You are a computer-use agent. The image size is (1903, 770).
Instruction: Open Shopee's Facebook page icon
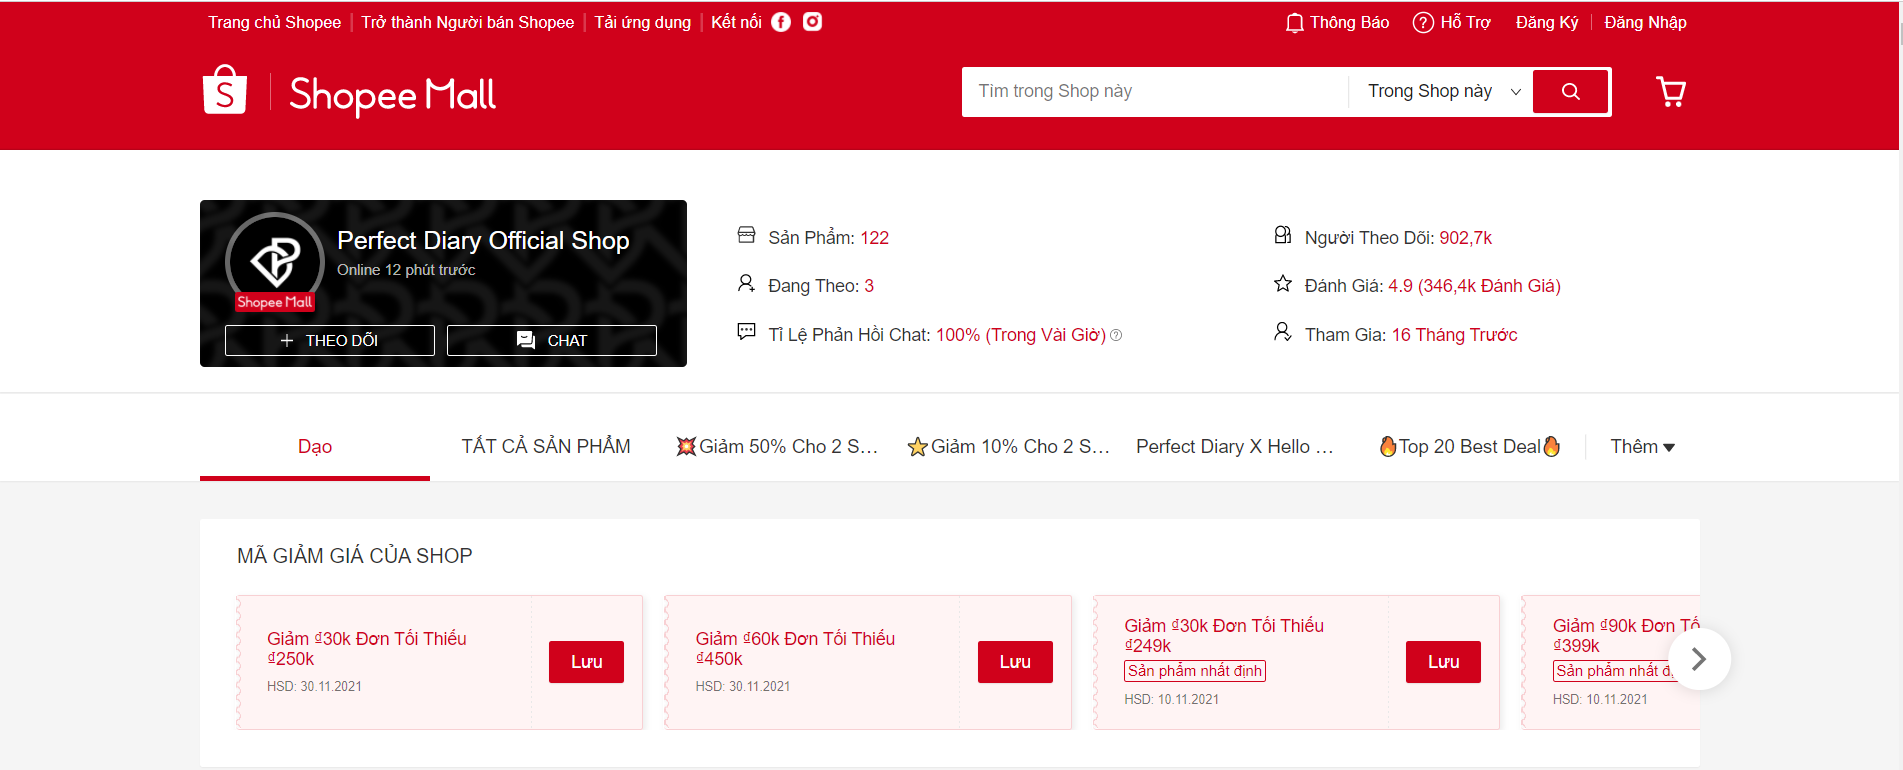tap(781, 22)
